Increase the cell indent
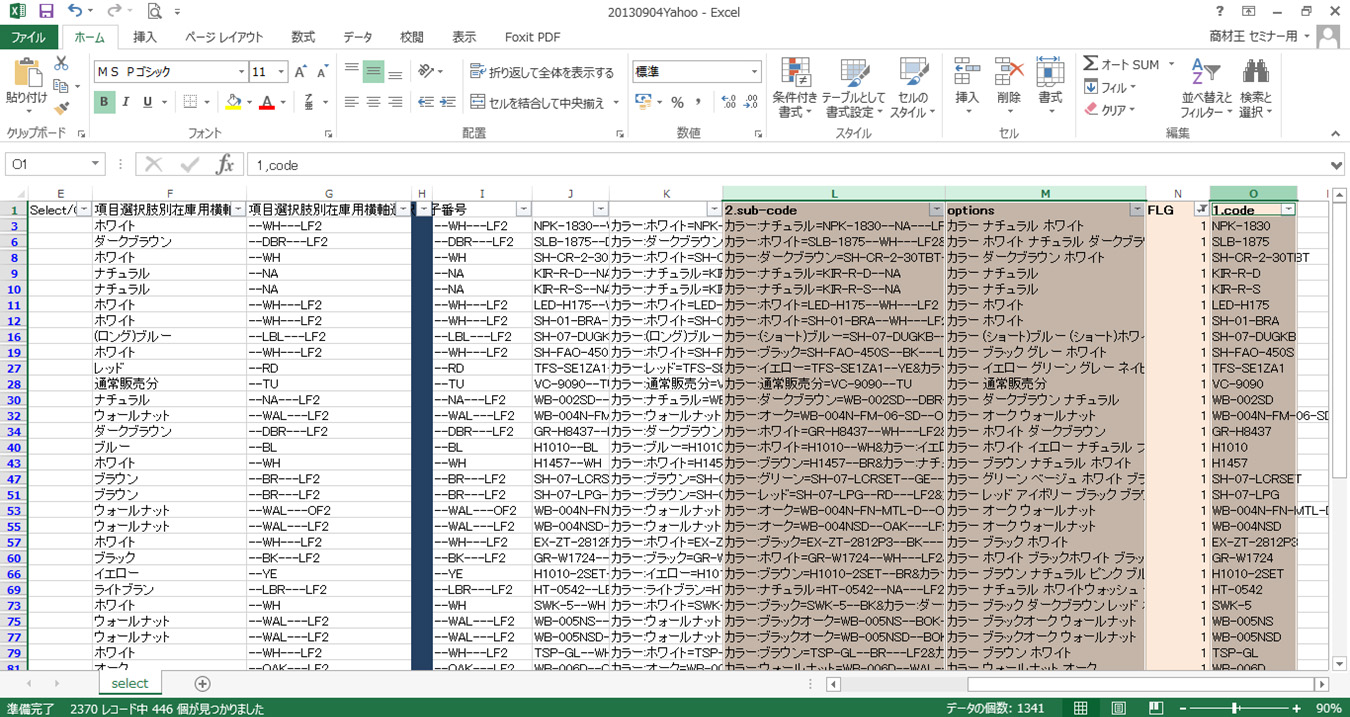 tap(448, 102)
